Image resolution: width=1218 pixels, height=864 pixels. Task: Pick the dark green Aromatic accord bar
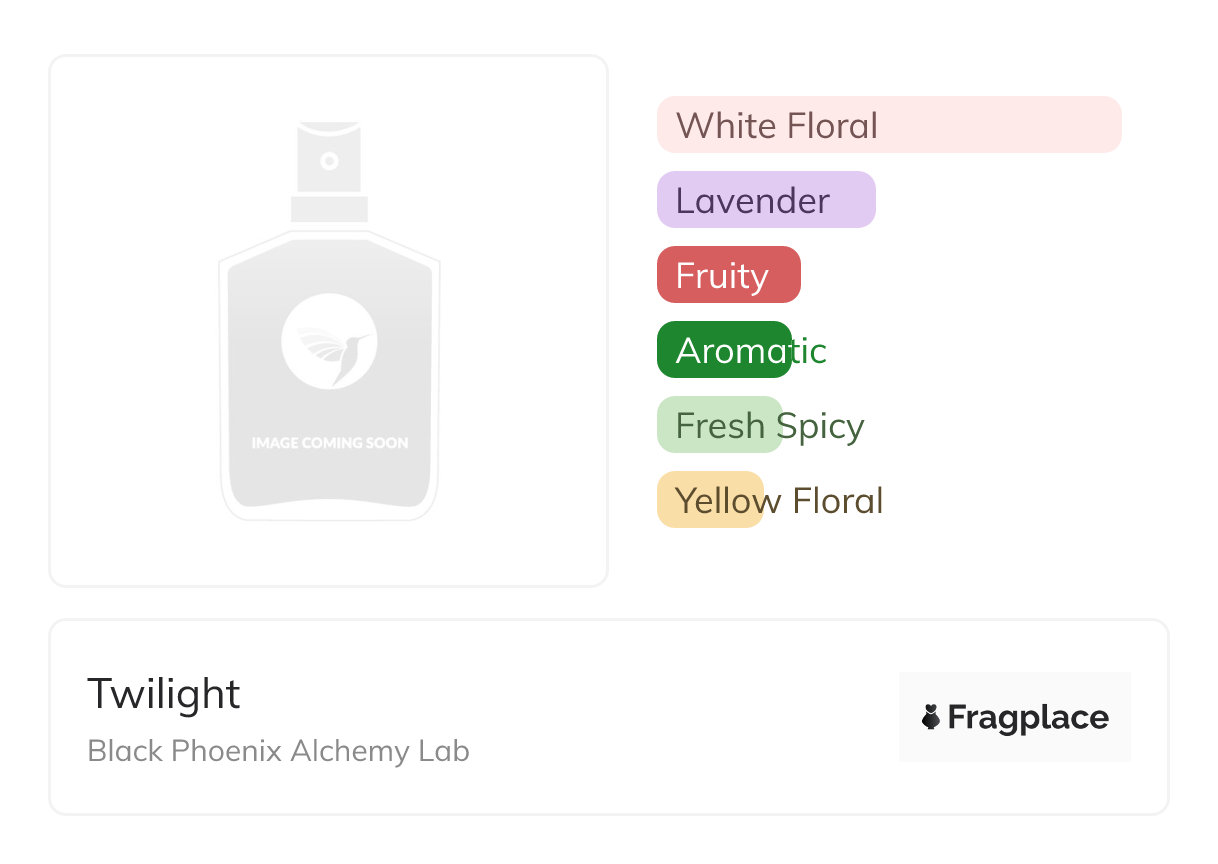[x=724, y=350]
